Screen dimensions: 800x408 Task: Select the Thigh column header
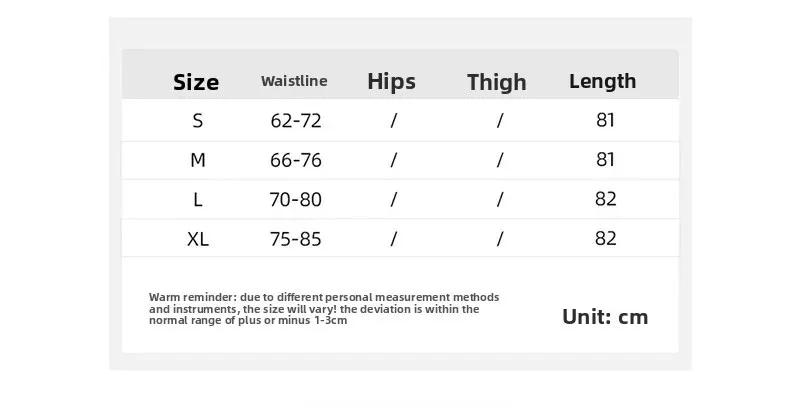pos(498,82)
